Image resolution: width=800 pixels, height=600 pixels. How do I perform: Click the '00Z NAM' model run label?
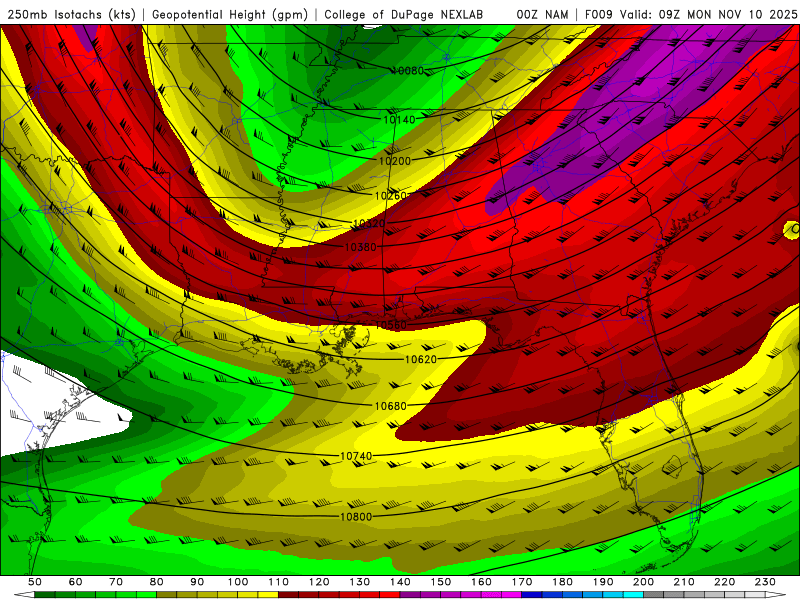pyautogui.click(x=542, y=14)
